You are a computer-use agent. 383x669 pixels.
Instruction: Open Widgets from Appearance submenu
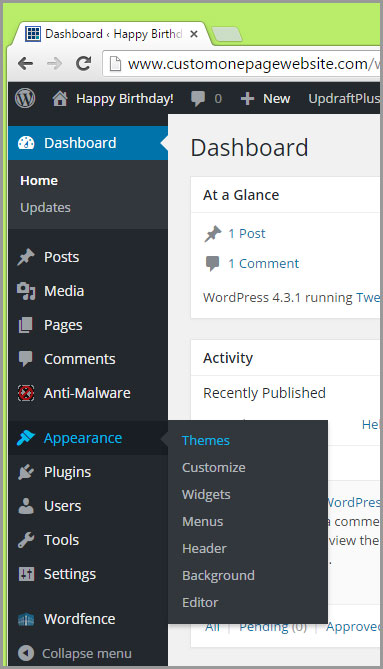click(x=206, y=494)
